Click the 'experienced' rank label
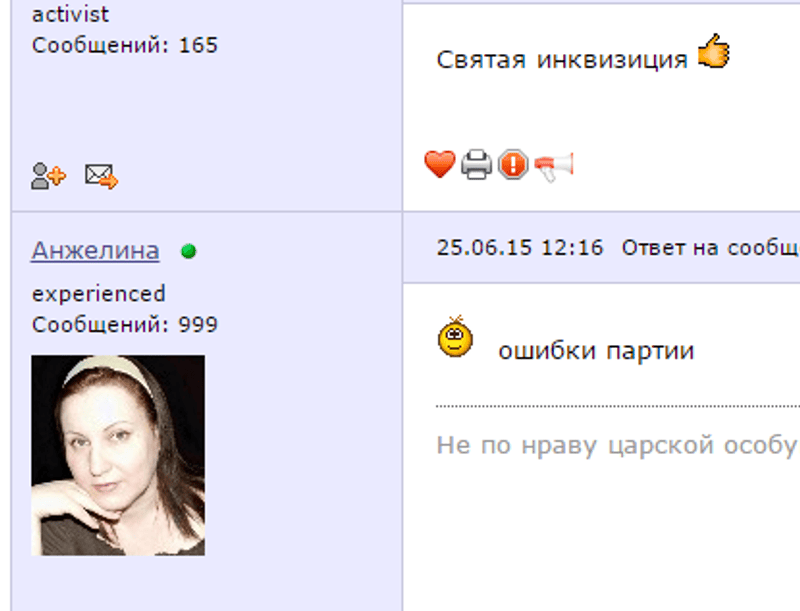The width and height of the screenshot is (800, 611). point(98,294)
